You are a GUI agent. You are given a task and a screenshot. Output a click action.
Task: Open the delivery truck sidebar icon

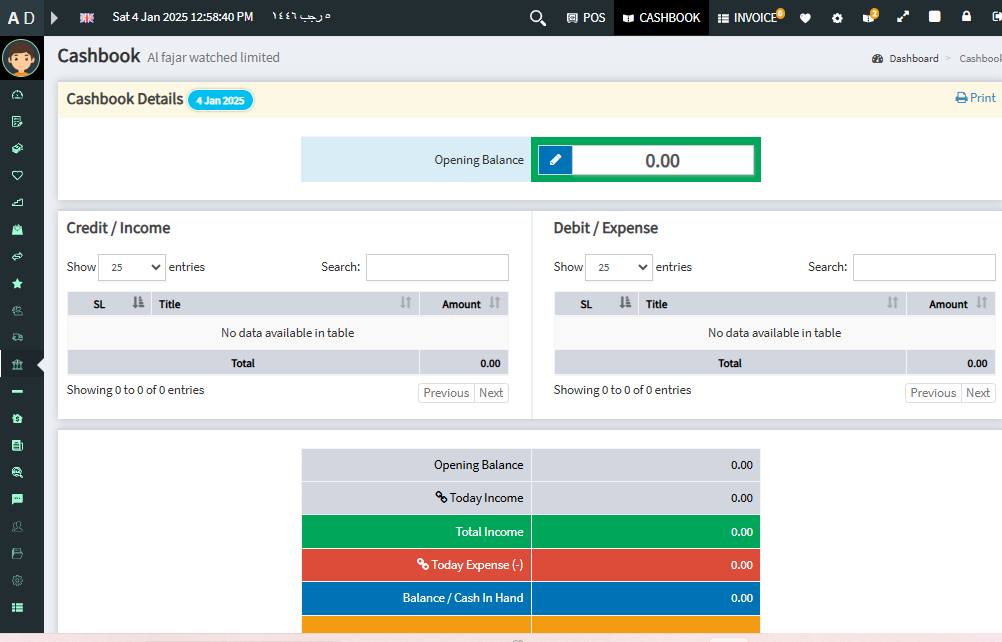coord(17,337)
